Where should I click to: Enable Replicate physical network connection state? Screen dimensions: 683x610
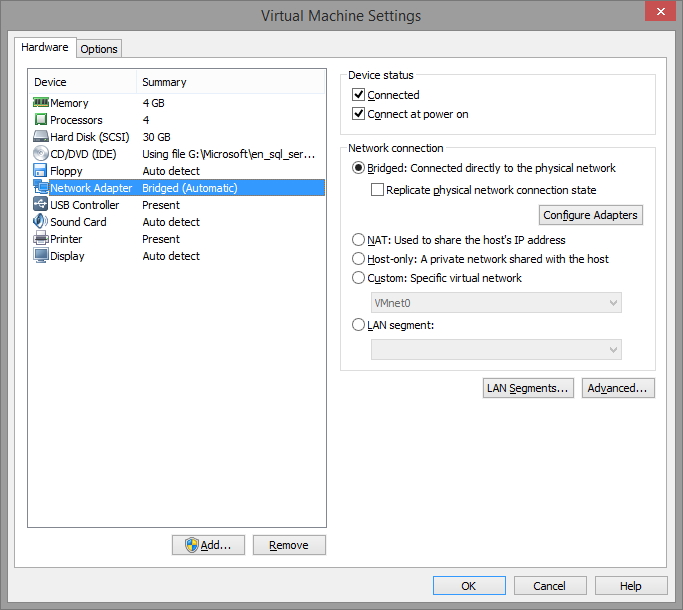point(378,190)
